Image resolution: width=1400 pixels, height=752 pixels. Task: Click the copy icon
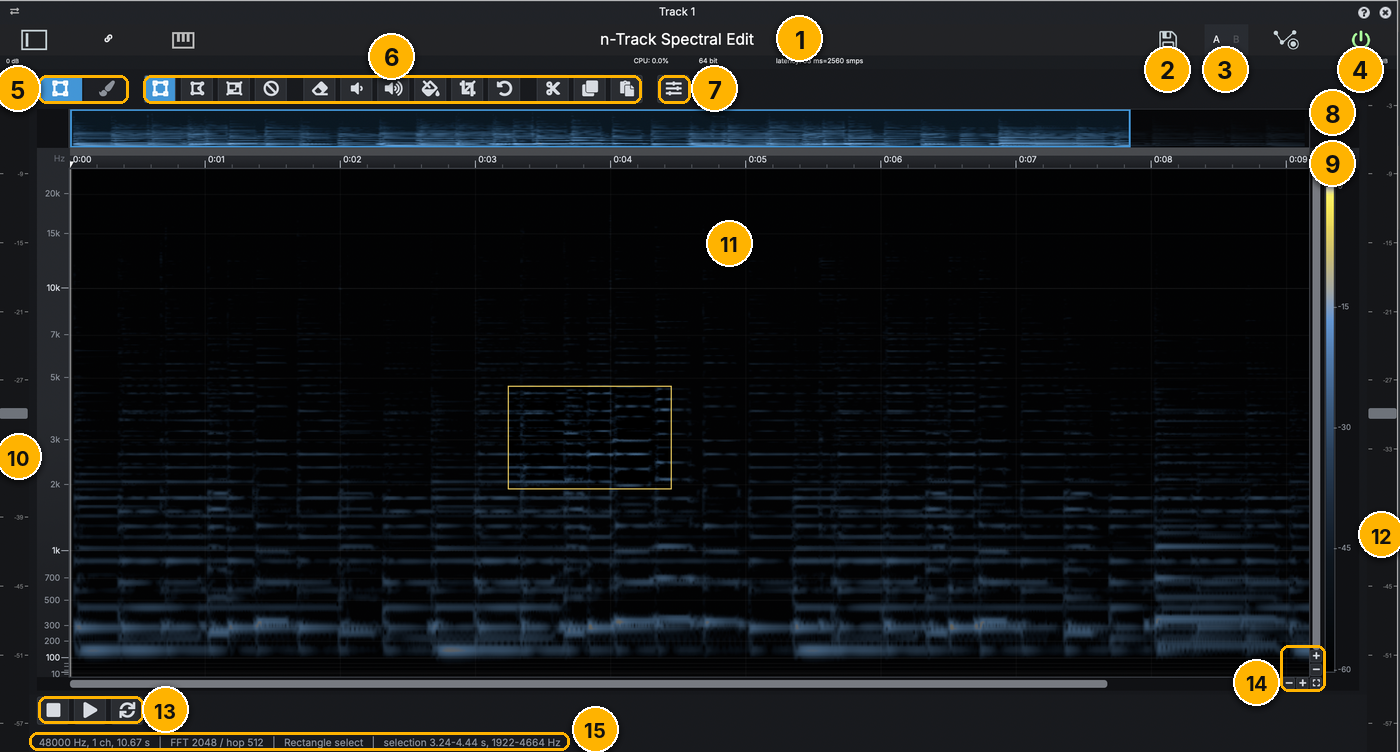coord(590,89)
